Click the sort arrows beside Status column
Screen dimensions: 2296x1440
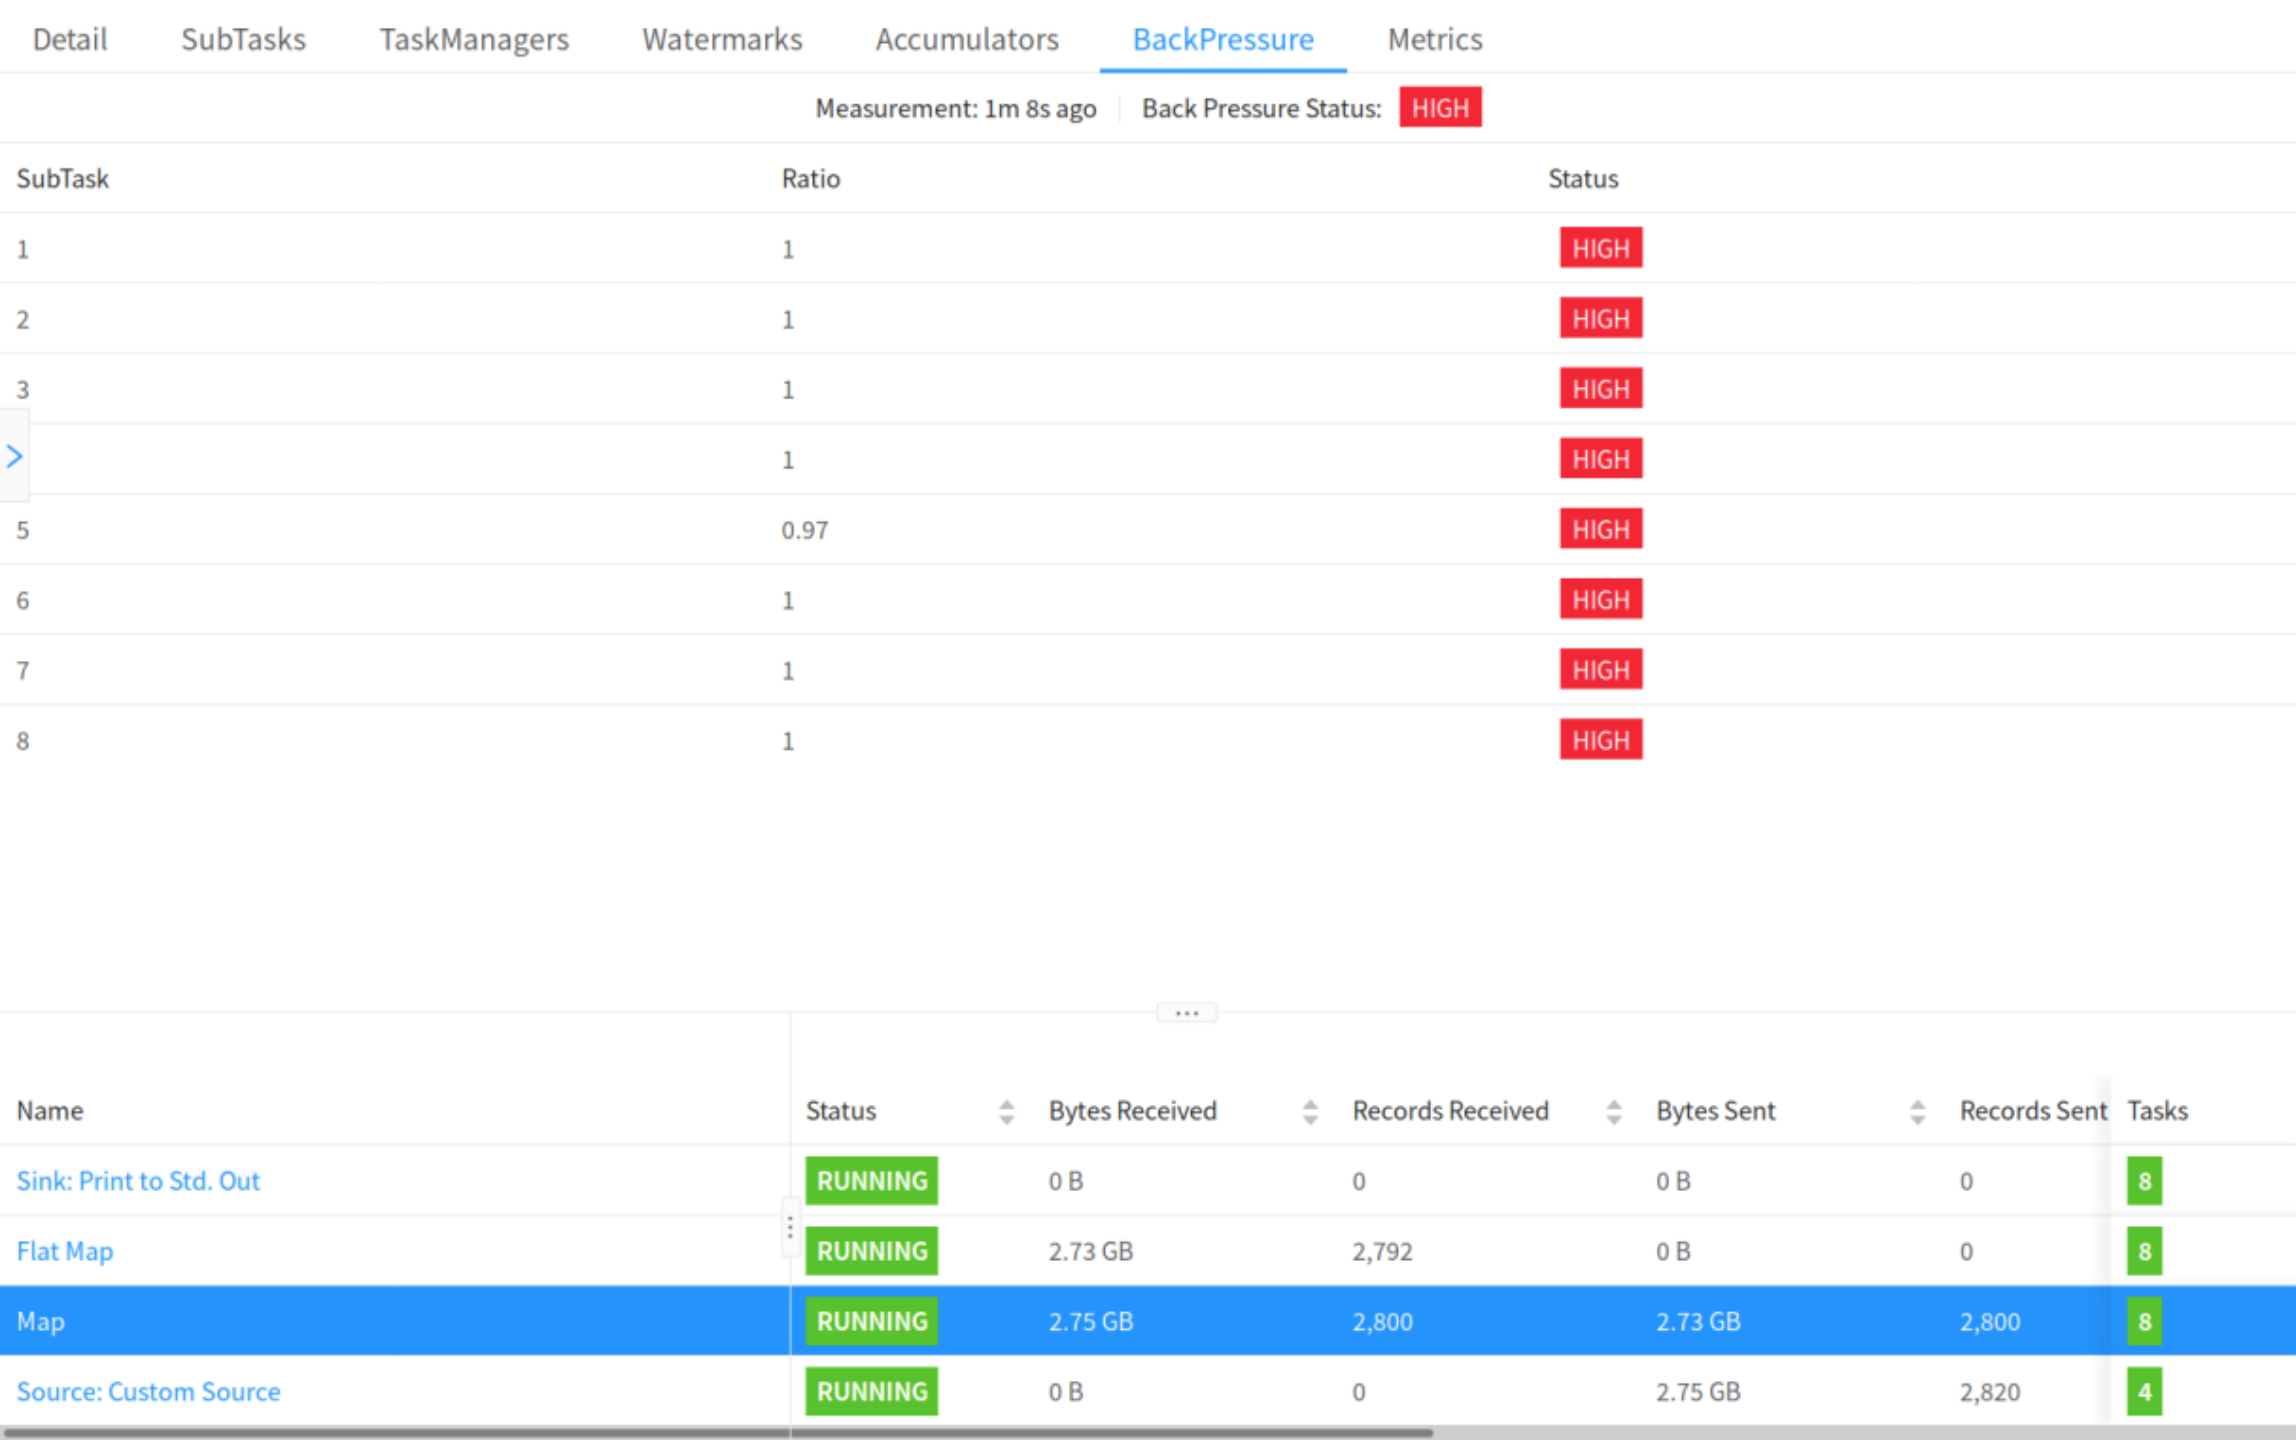[1006, 1111]
